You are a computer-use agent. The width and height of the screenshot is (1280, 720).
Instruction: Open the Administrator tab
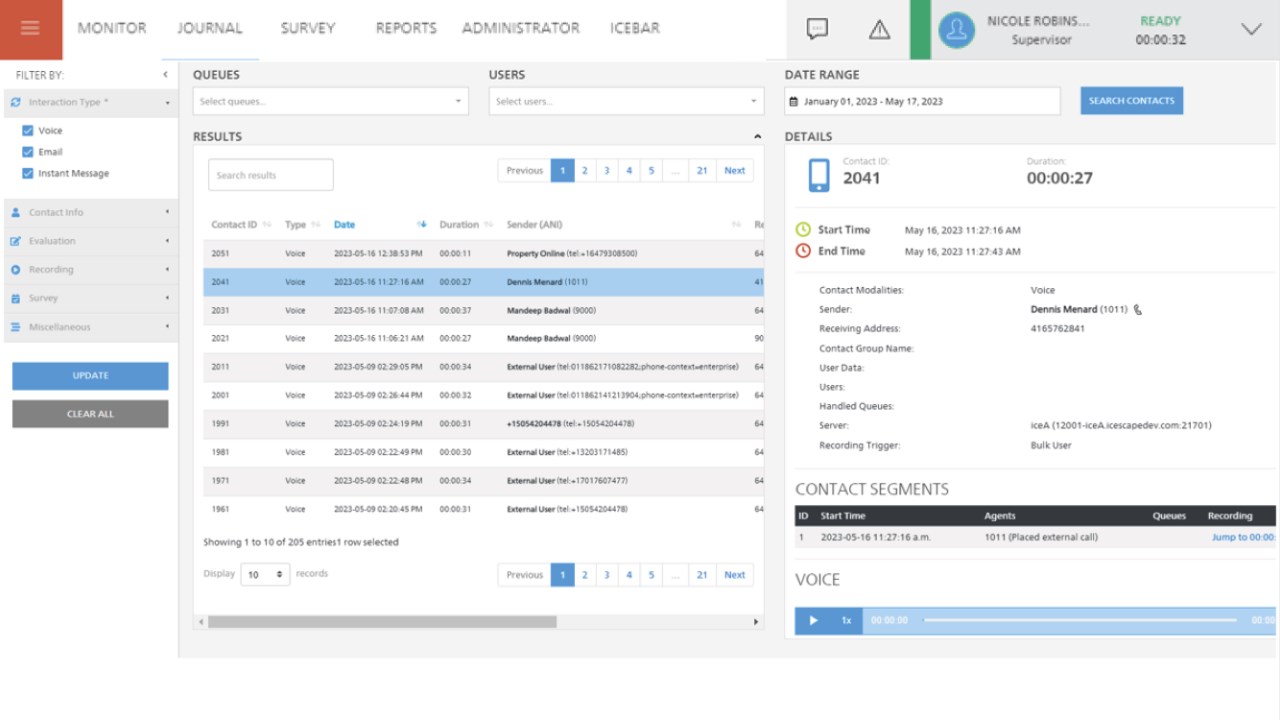521,28
